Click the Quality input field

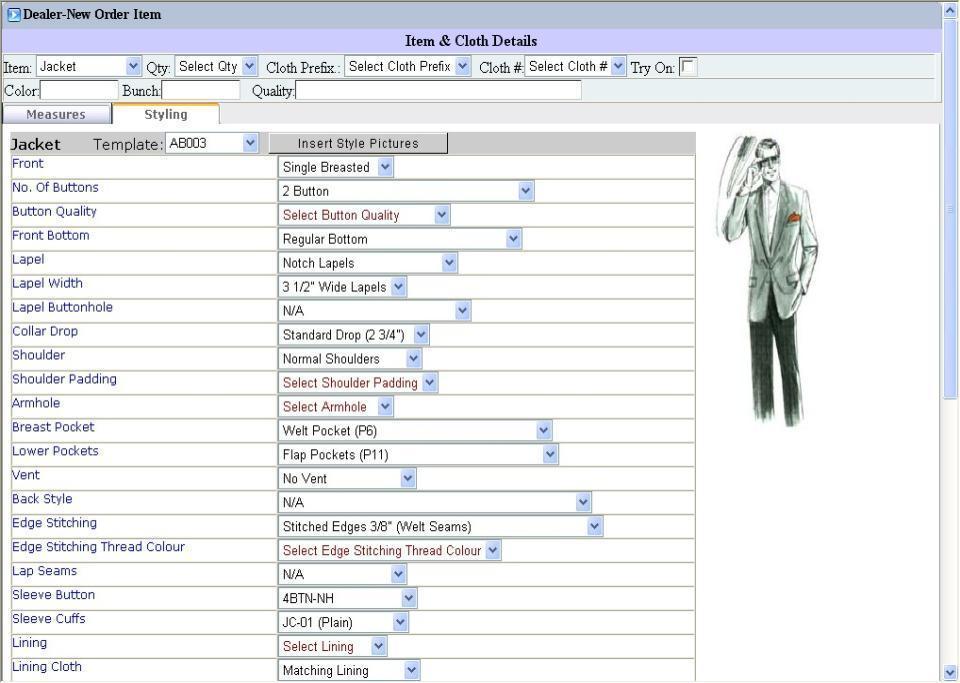tap(438, 91)
